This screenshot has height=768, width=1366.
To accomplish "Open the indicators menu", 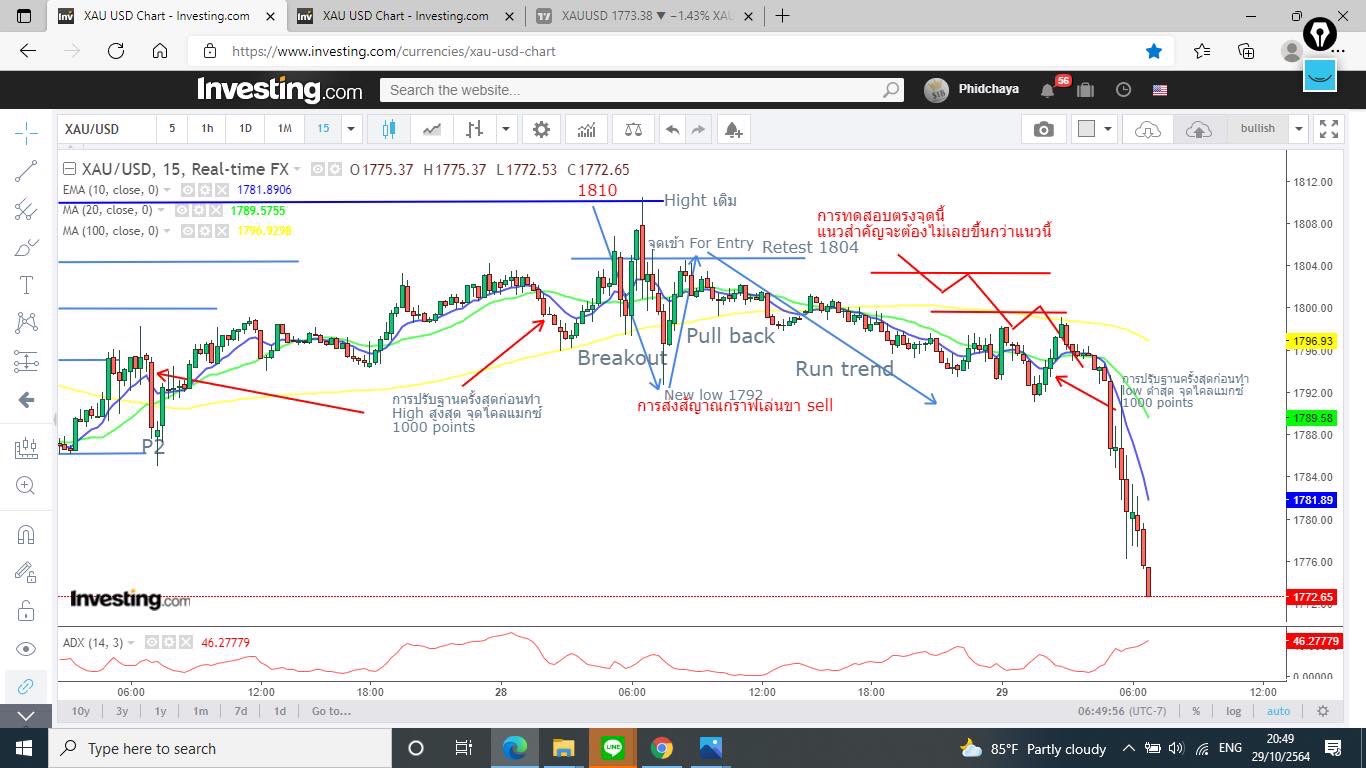I will [586, 129].
